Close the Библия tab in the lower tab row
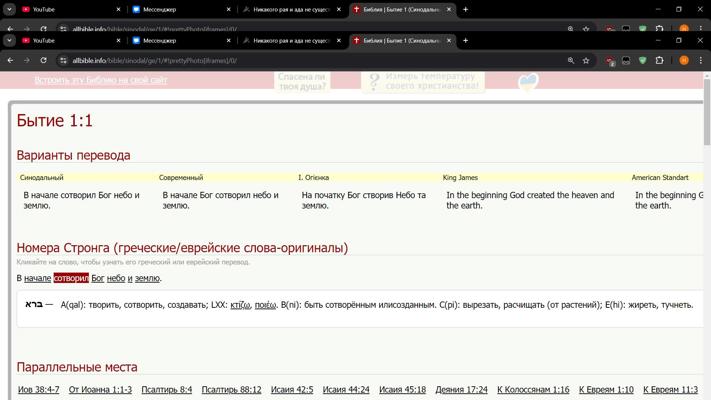This screenshot has height=400, width=711. (x=449, y=41)
